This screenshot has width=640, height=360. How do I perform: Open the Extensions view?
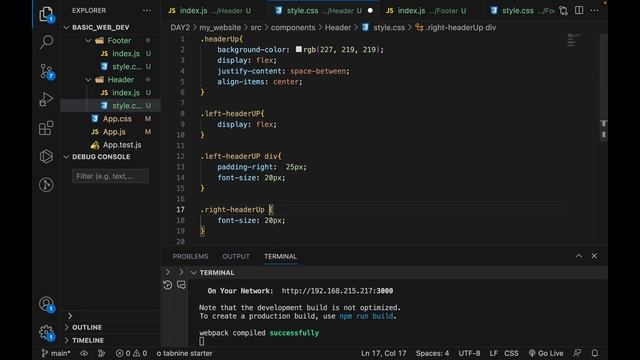pyautogui.click(x=46, y=128)
